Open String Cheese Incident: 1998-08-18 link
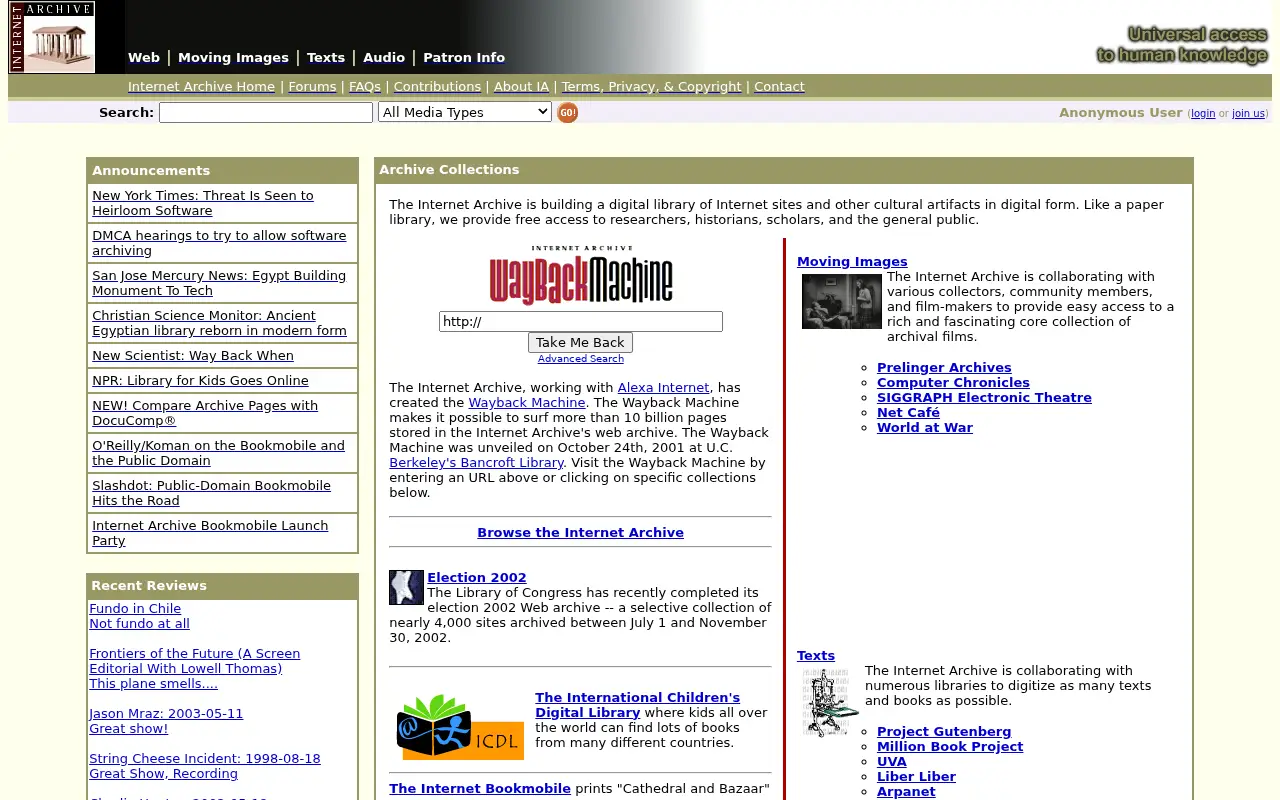The height and width of the screenshot is (800, 1280). [205, 759]
